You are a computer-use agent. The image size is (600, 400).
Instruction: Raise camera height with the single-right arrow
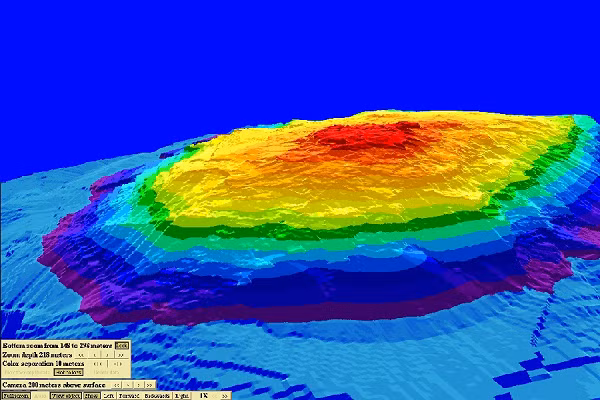[138, 384]
